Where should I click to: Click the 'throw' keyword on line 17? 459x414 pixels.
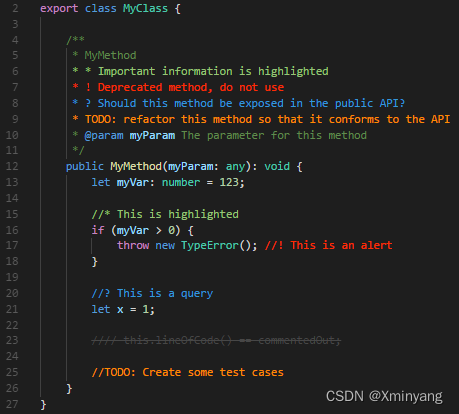click(x=133, y=246)
